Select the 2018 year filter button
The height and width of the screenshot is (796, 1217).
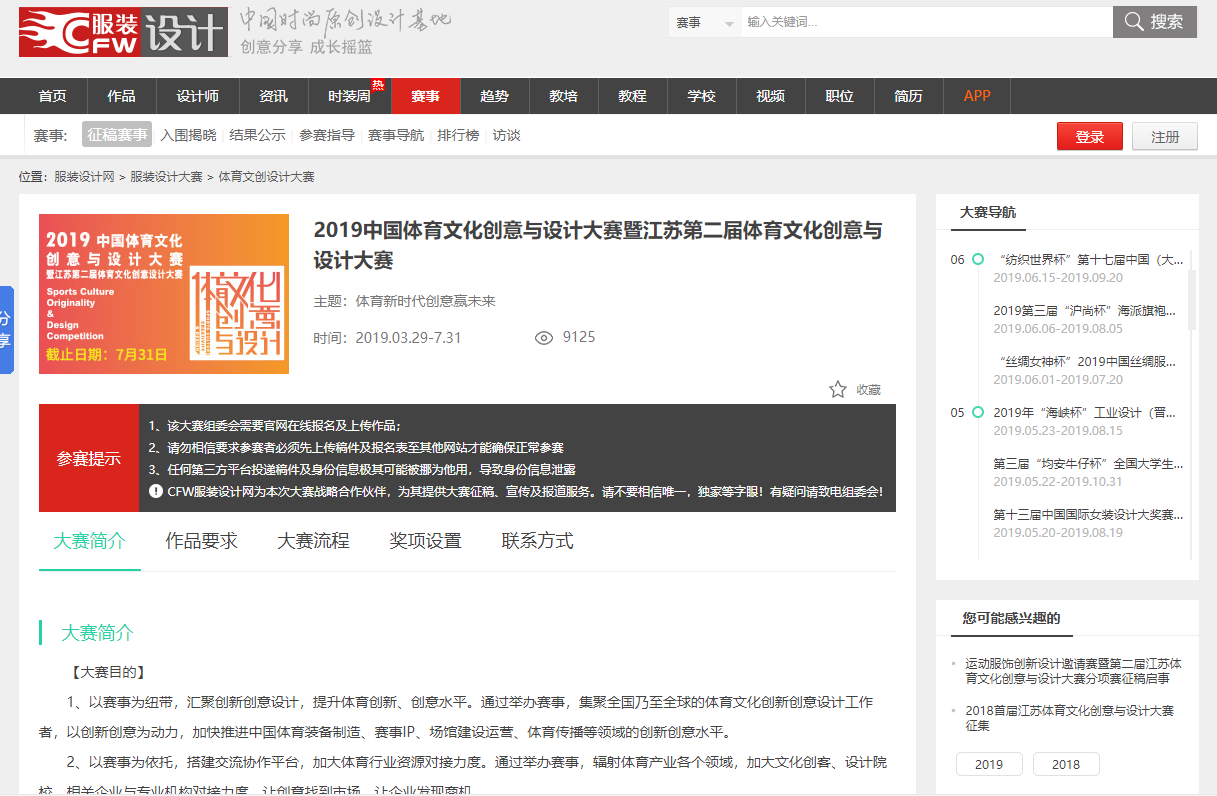(x=1066, y=764)
